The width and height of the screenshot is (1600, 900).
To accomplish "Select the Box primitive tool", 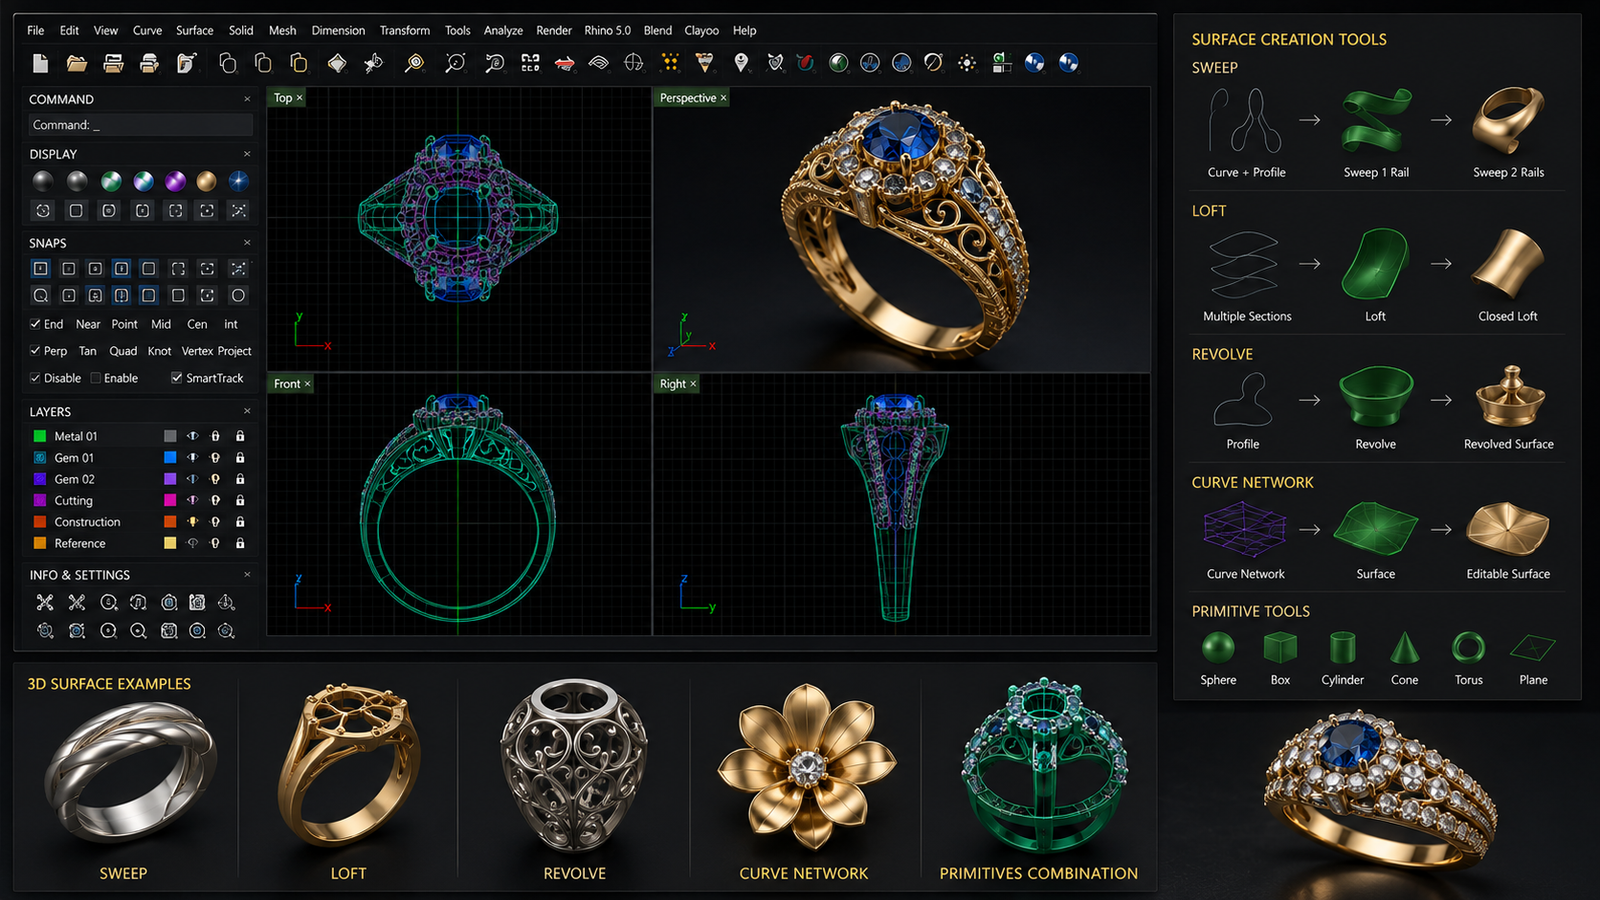I will [1280, 648].
